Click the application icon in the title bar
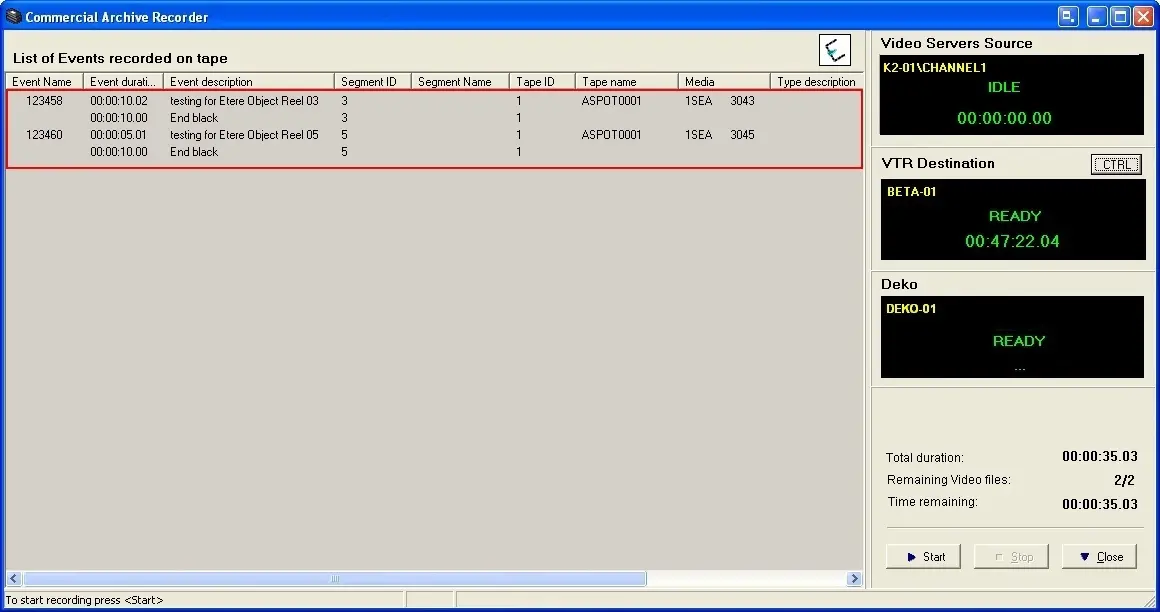 (13, 17)
